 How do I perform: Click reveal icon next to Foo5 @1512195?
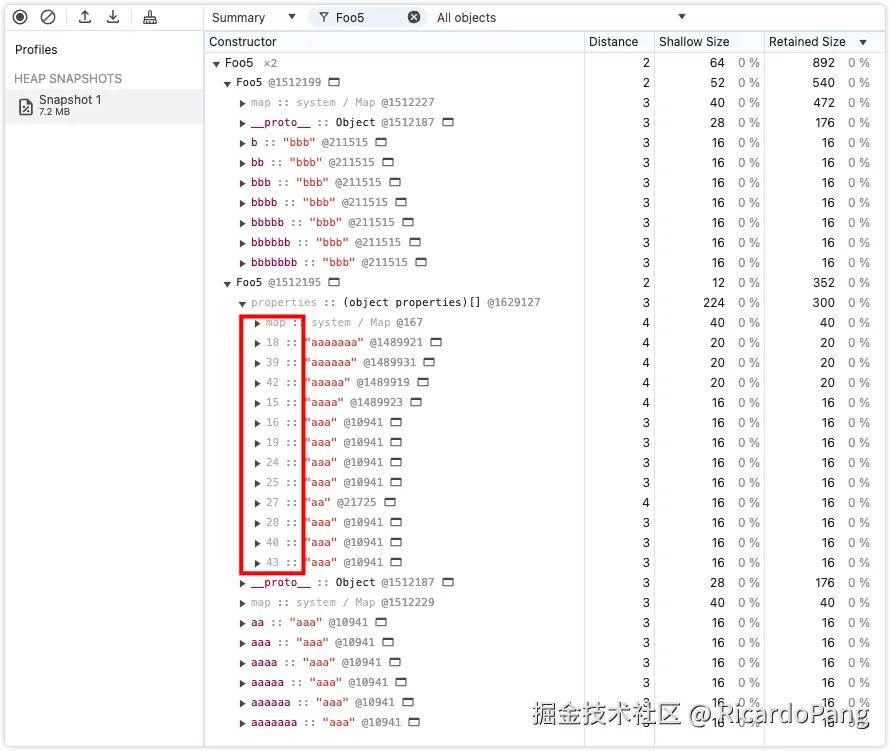pyautogui.click(x=334, y=282)
